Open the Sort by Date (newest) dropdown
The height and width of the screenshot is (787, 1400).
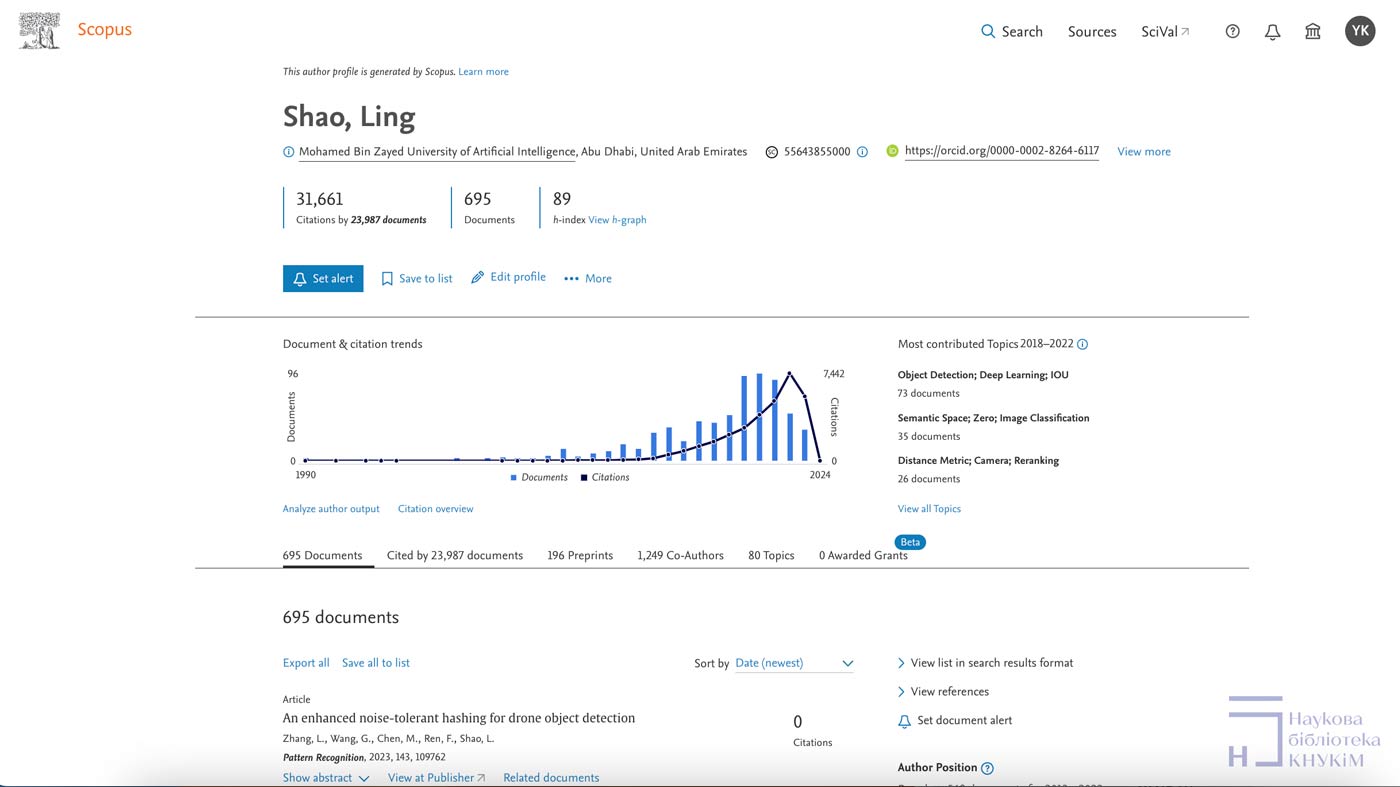[x=794, y=663]
